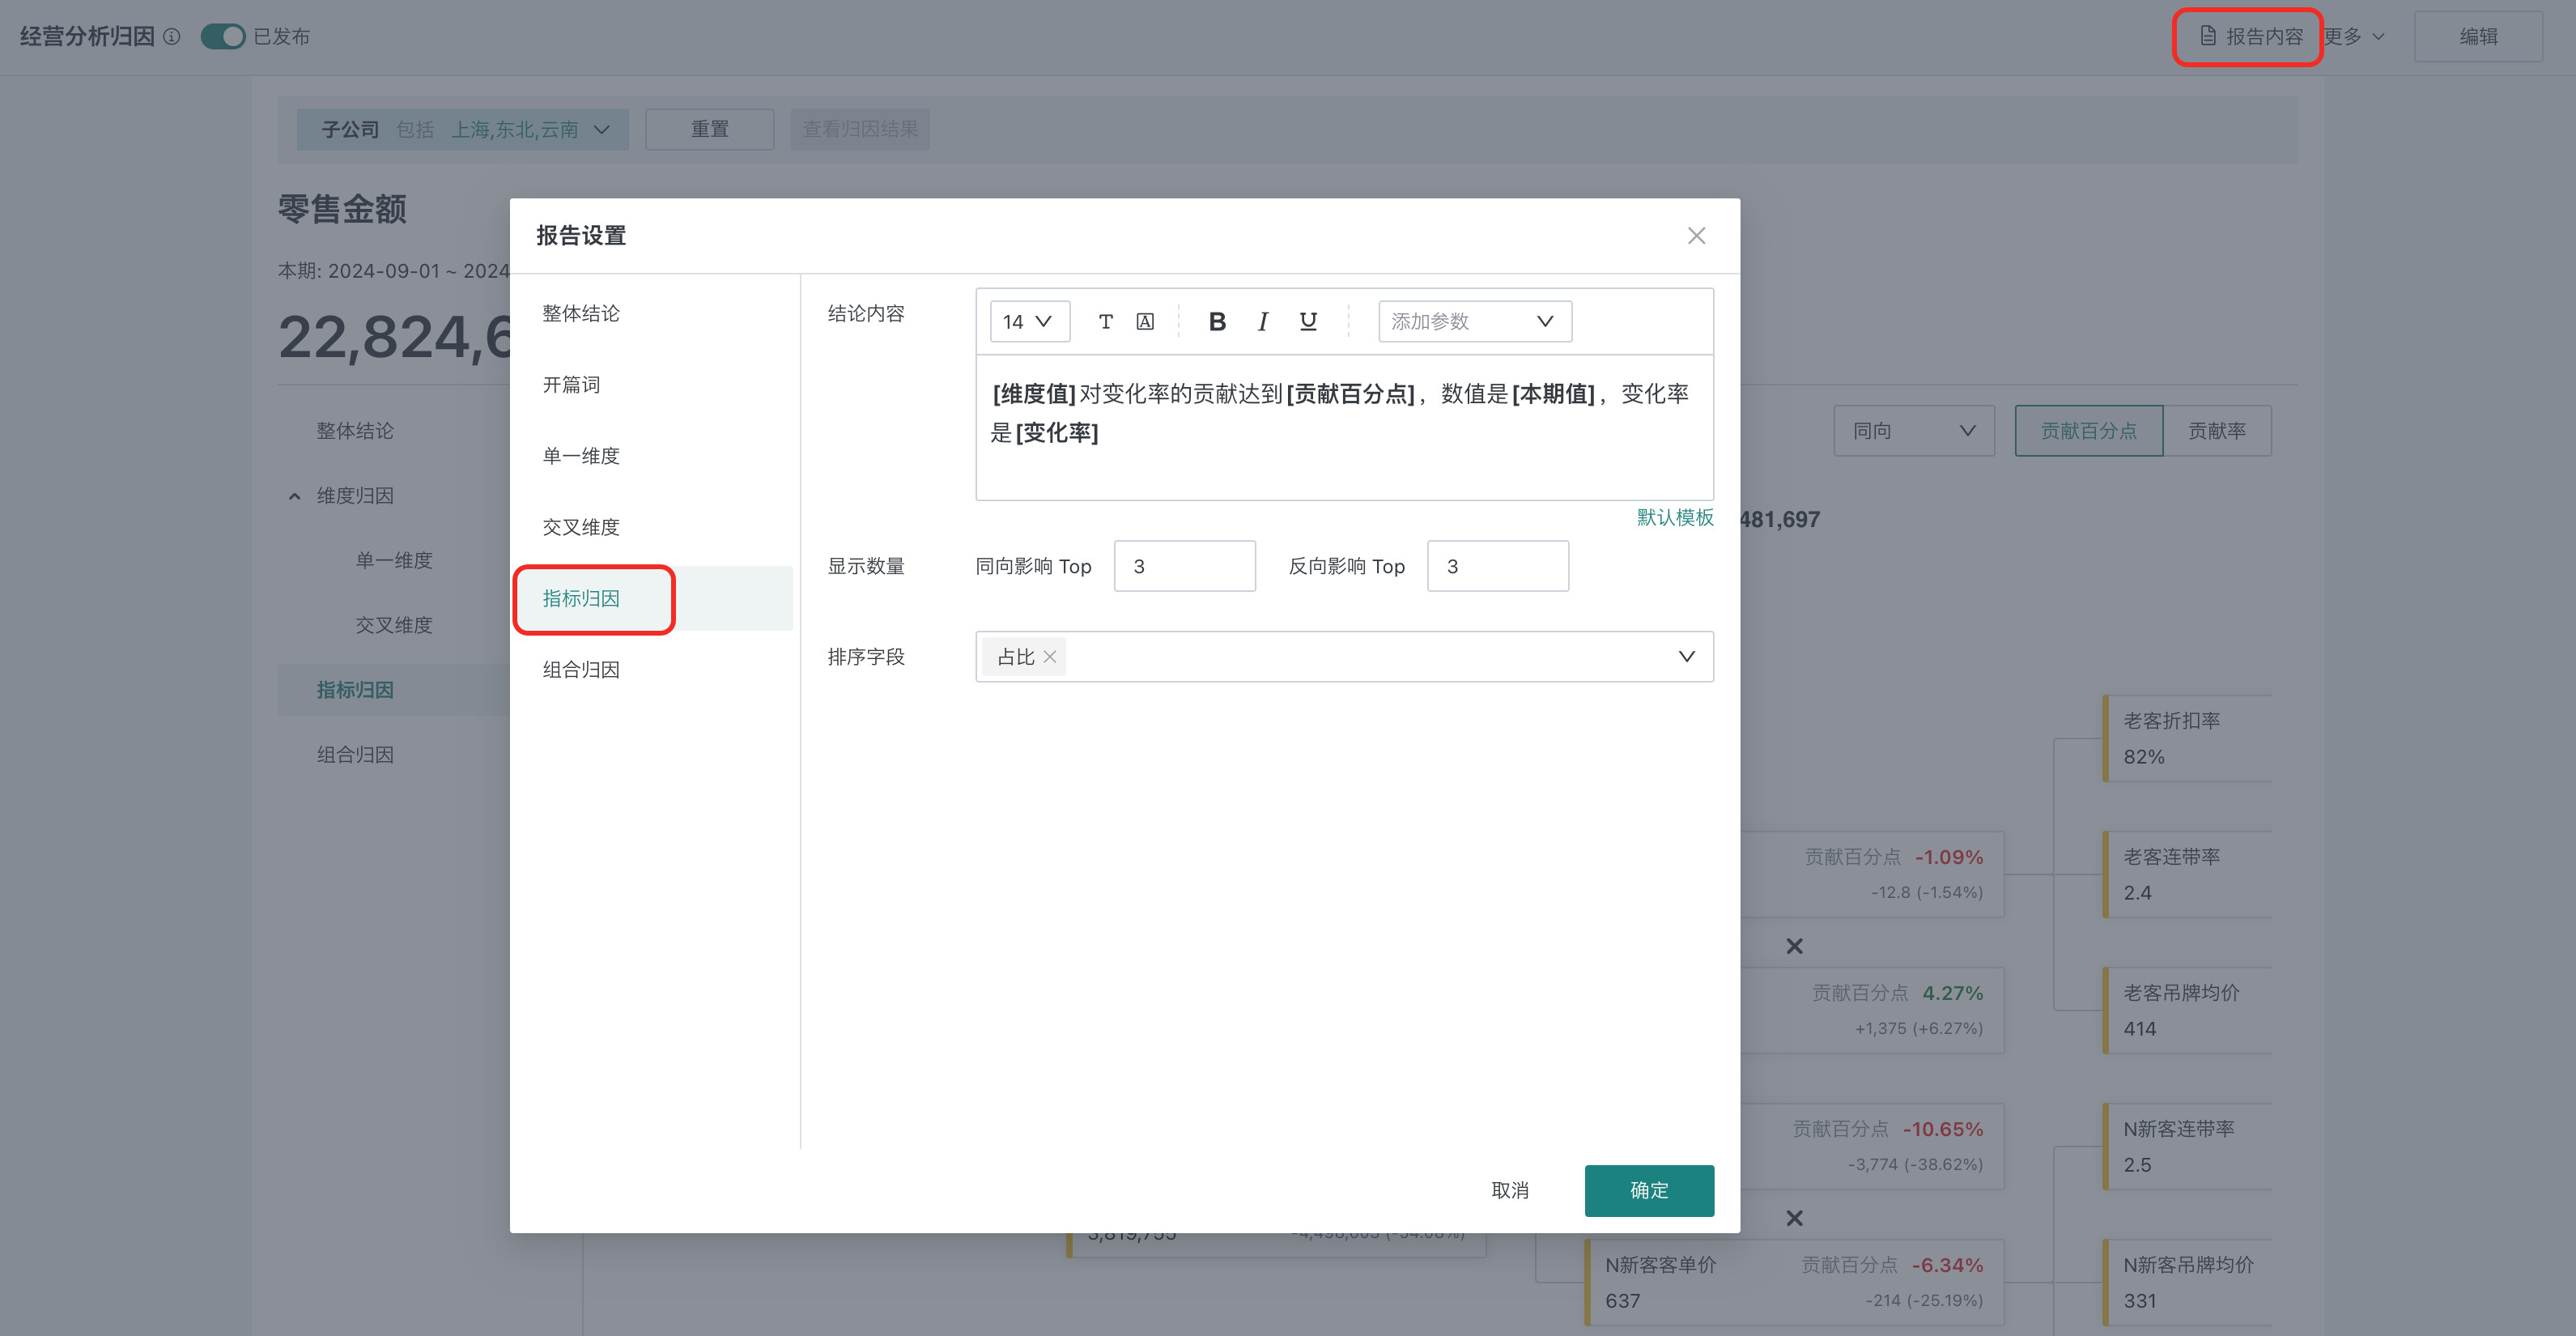This screenshot has width=2576, height=1336.
Task: Click the 编辑 button
Action: coord(2478,37)
